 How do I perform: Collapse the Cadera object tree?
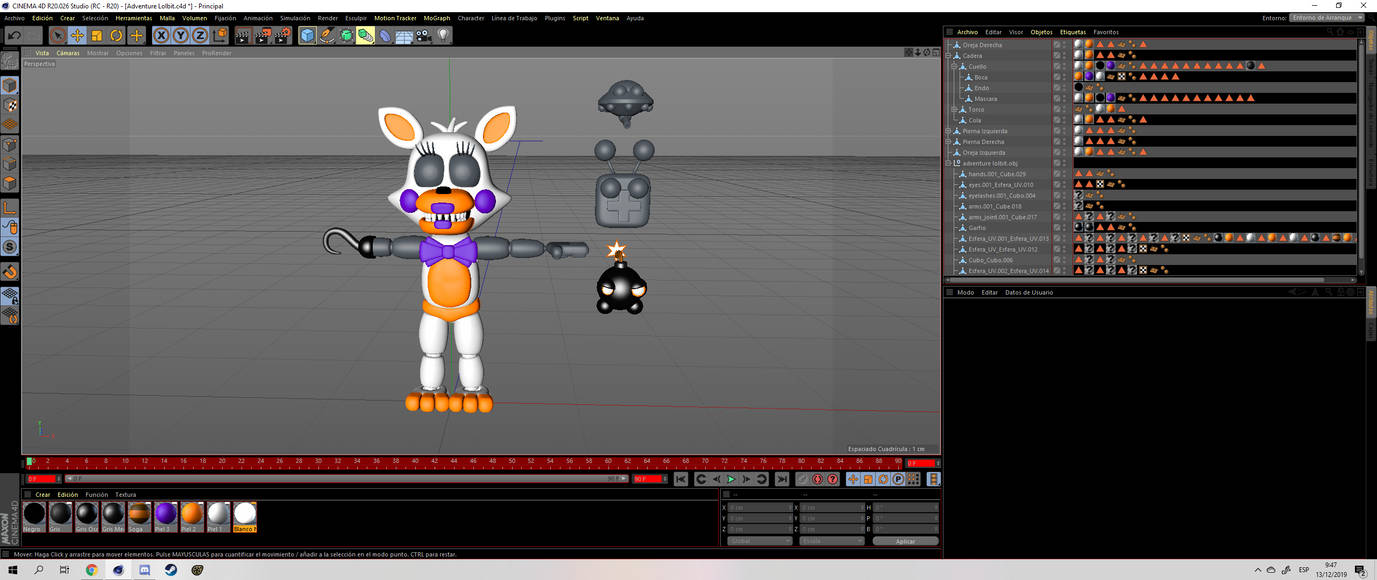pyautogui.click(x=948, y=56)
